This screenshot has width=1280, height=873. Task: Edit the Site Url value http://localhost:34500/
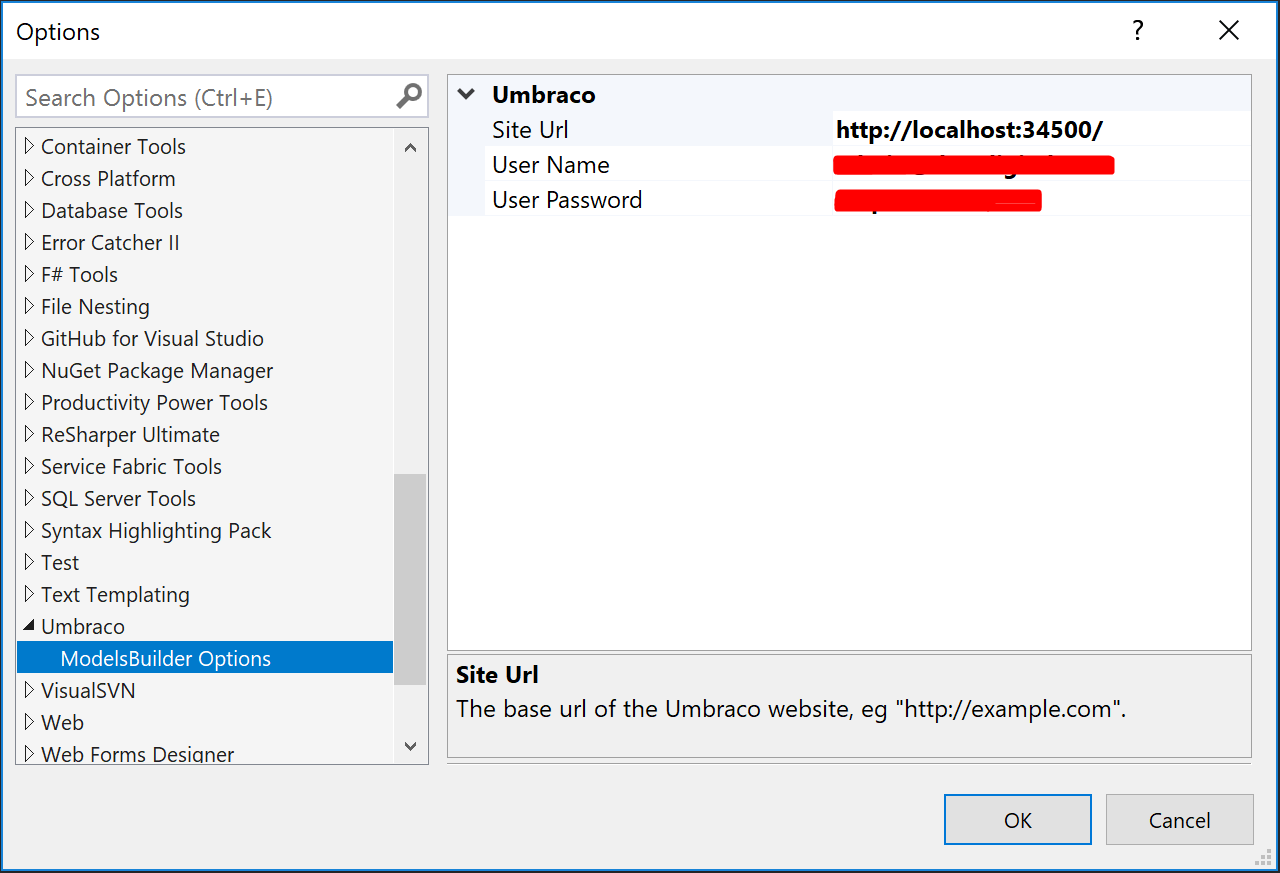click(1040, 130)
